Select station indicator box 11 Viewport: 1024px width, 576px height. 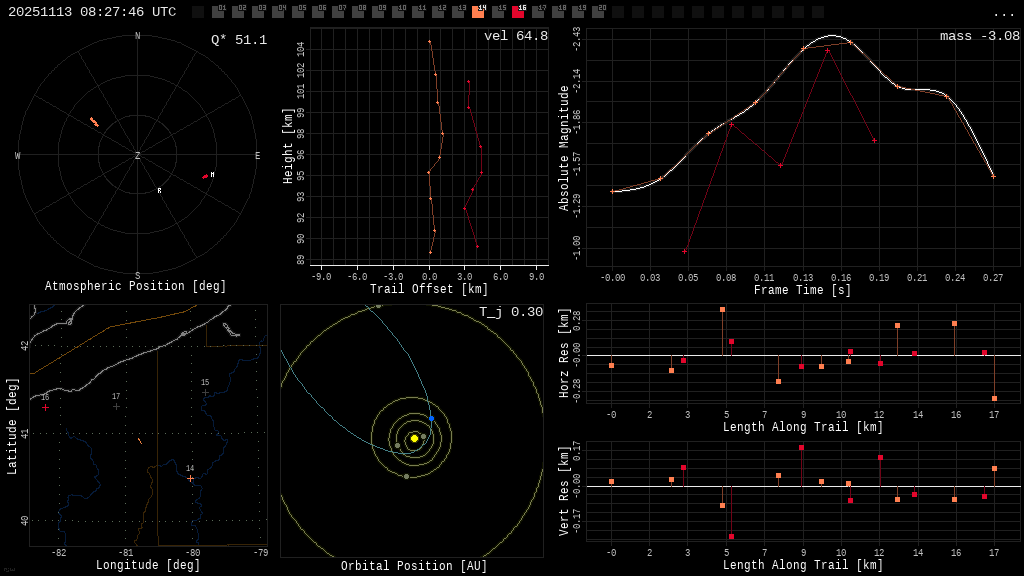click(x=418, y=12)
